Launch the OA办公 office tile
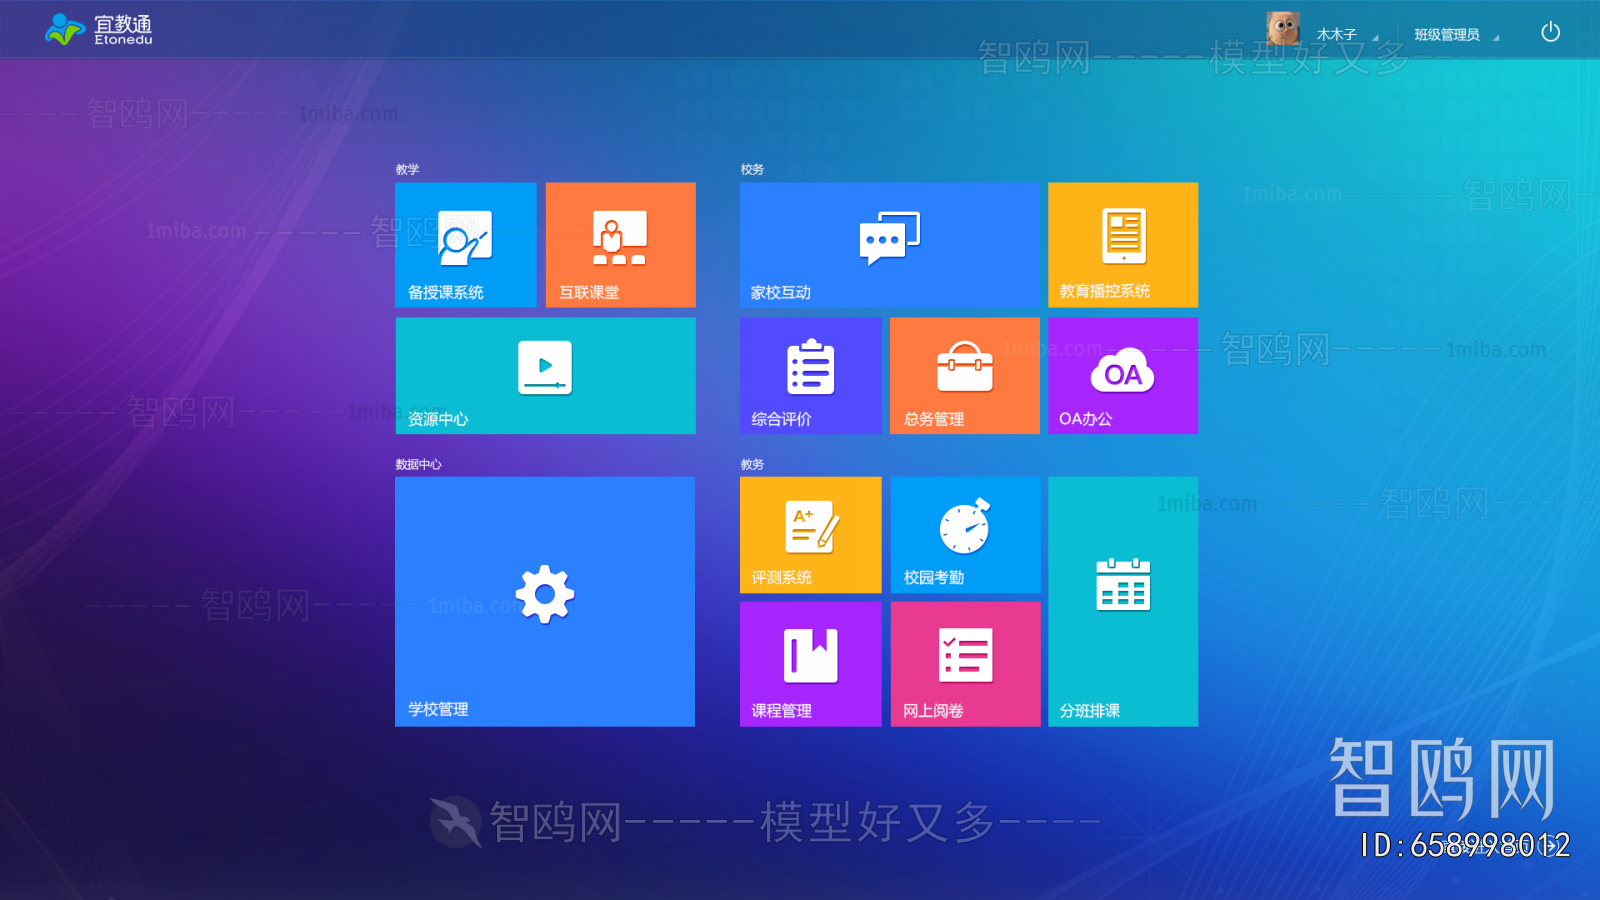Image resolution: width=1600 pixels, height=900 pixels. pyautogui.click(x=1123, y=375)
